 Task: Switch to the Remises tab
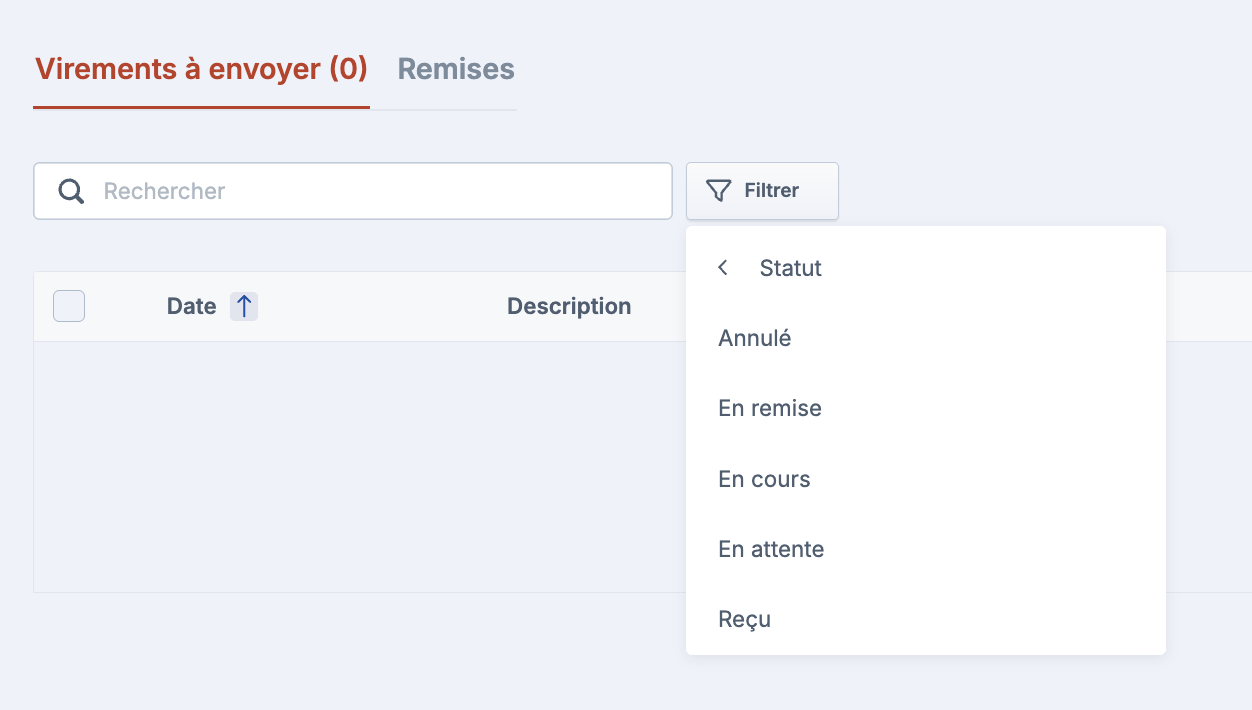point(456,69)
